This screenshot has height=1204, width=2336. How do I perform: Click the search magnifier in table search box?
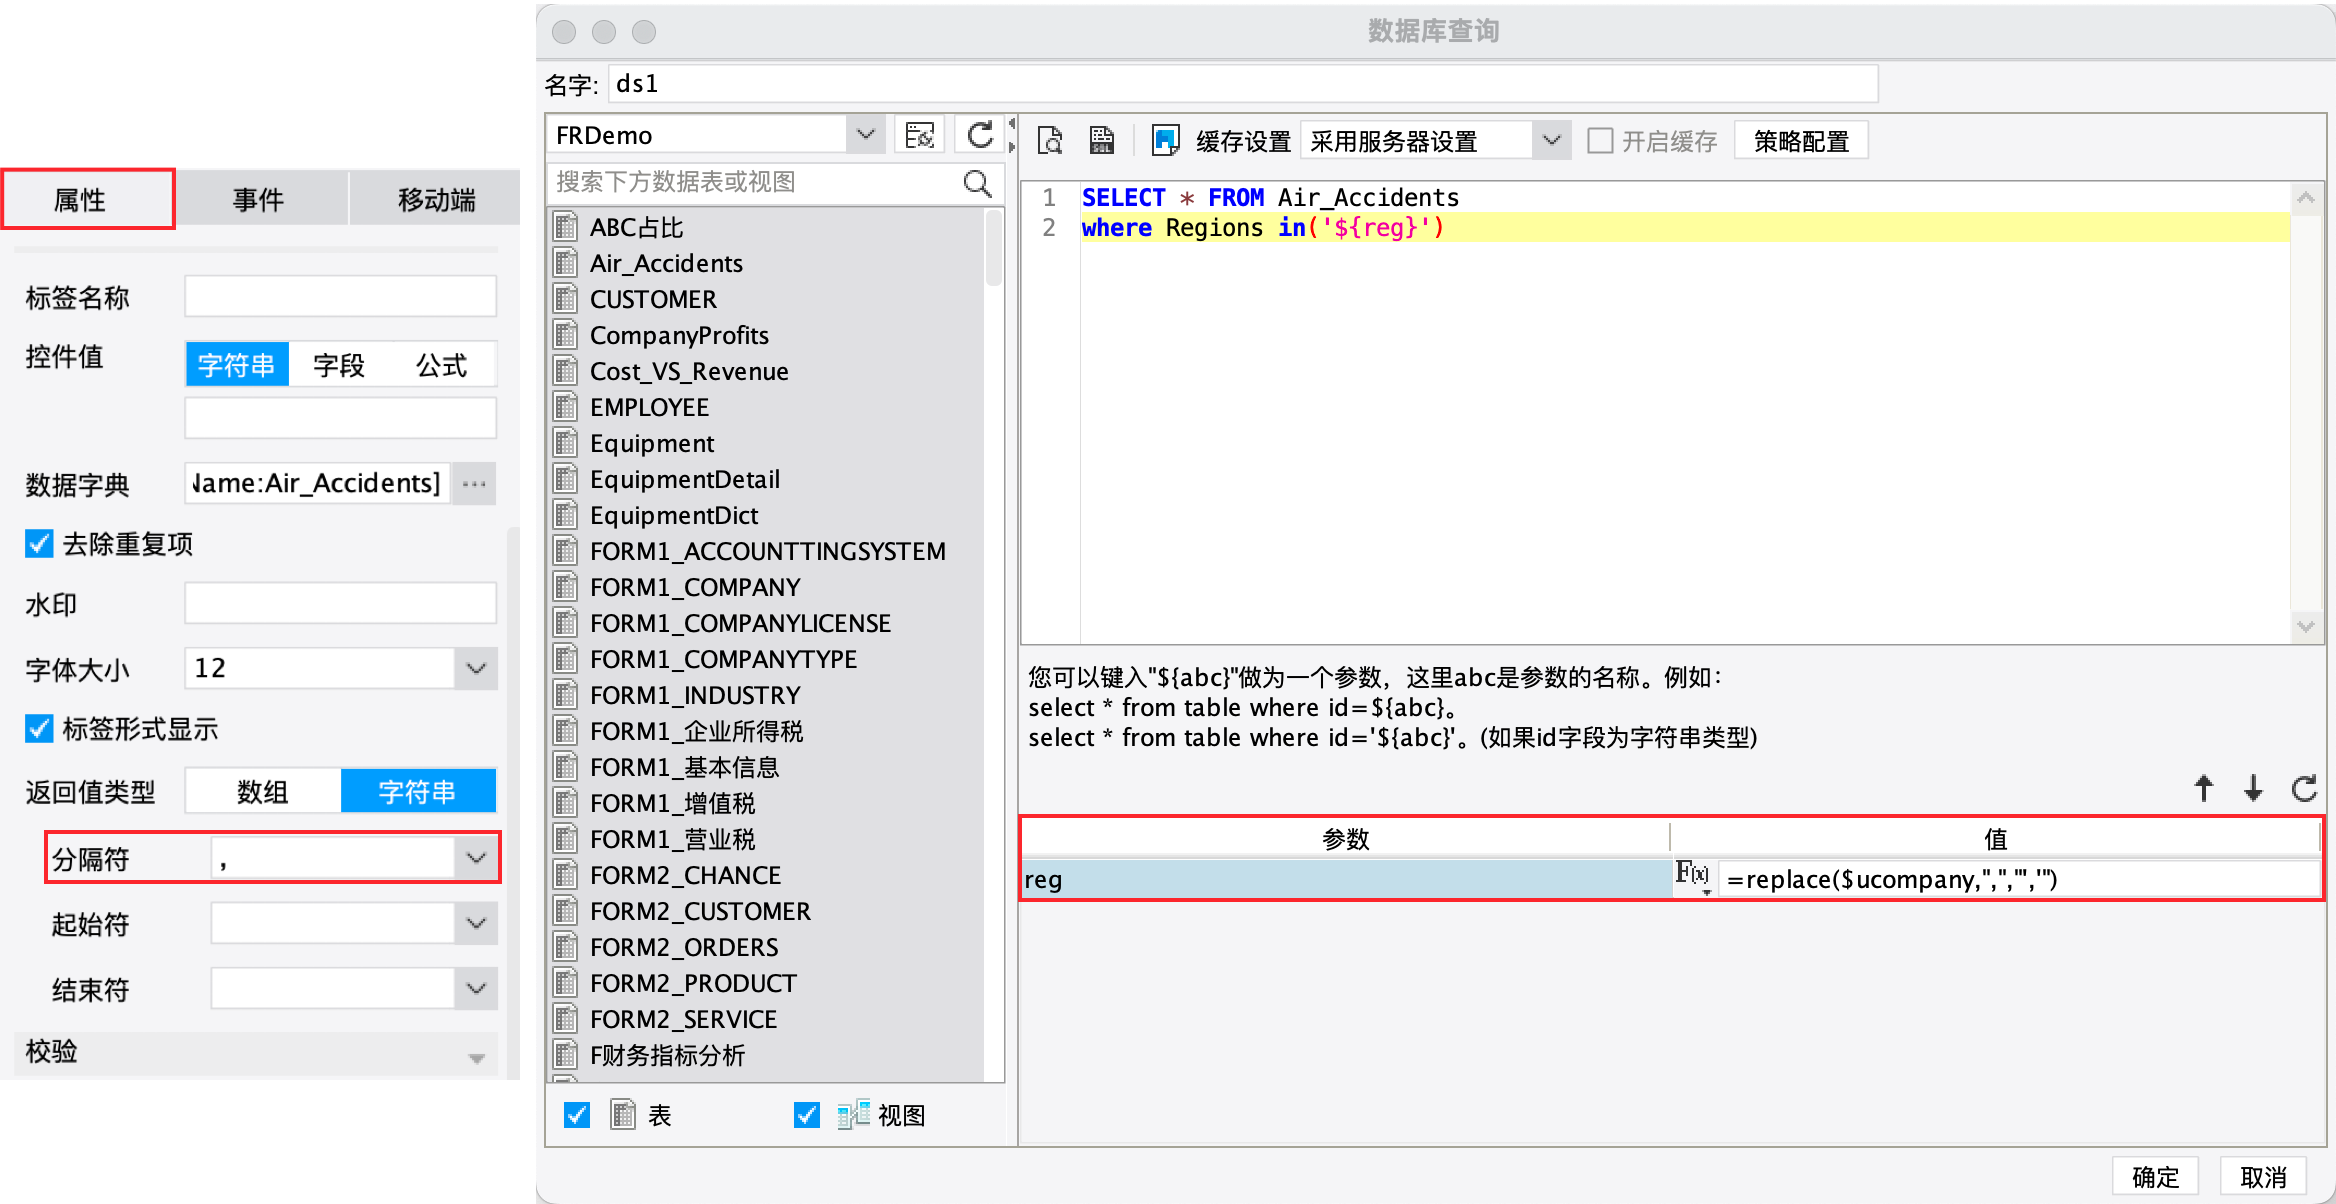coord(977,183)
